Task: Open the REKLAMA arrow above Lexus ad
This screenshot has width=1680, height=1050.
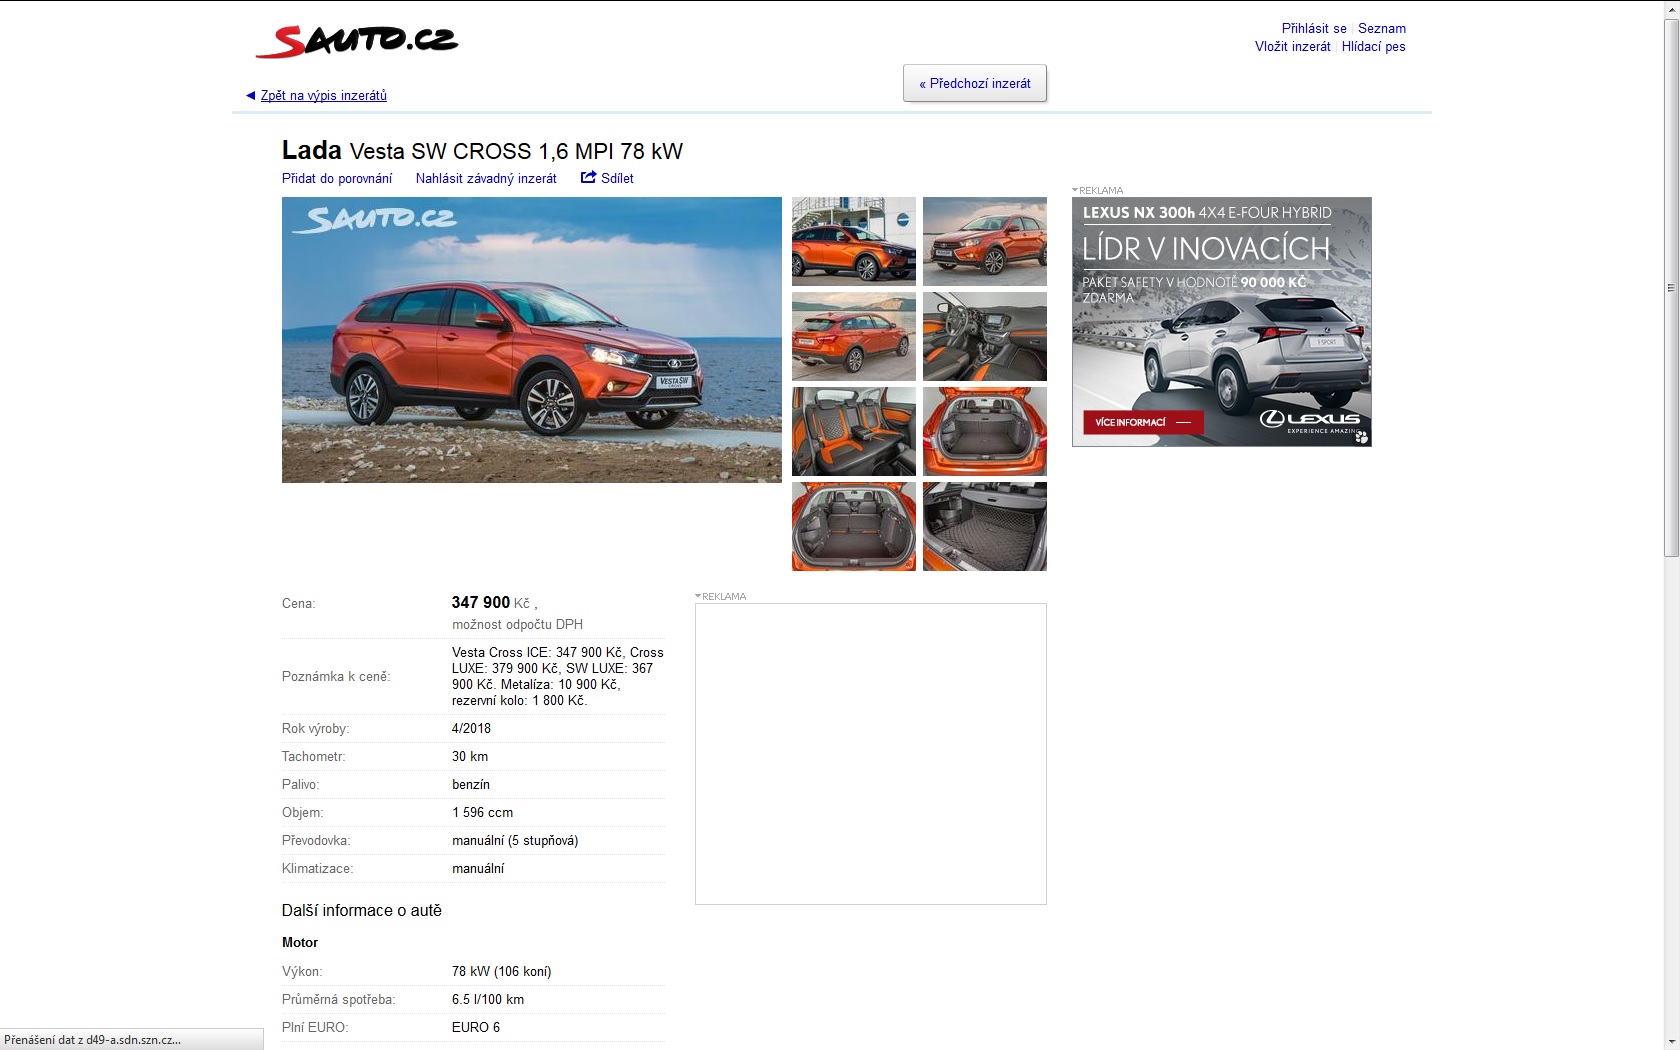Action: tap(1075, 190)
